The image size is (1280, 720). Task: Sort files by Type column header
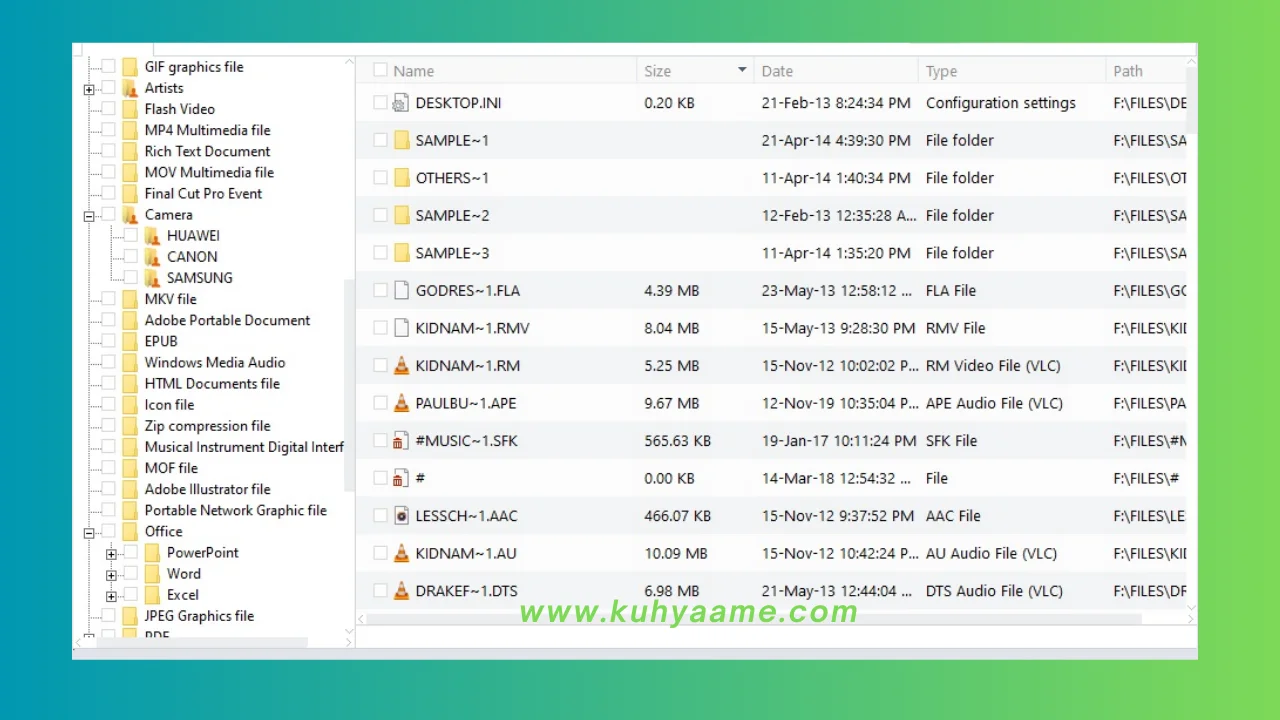click(x=941, y=71)
